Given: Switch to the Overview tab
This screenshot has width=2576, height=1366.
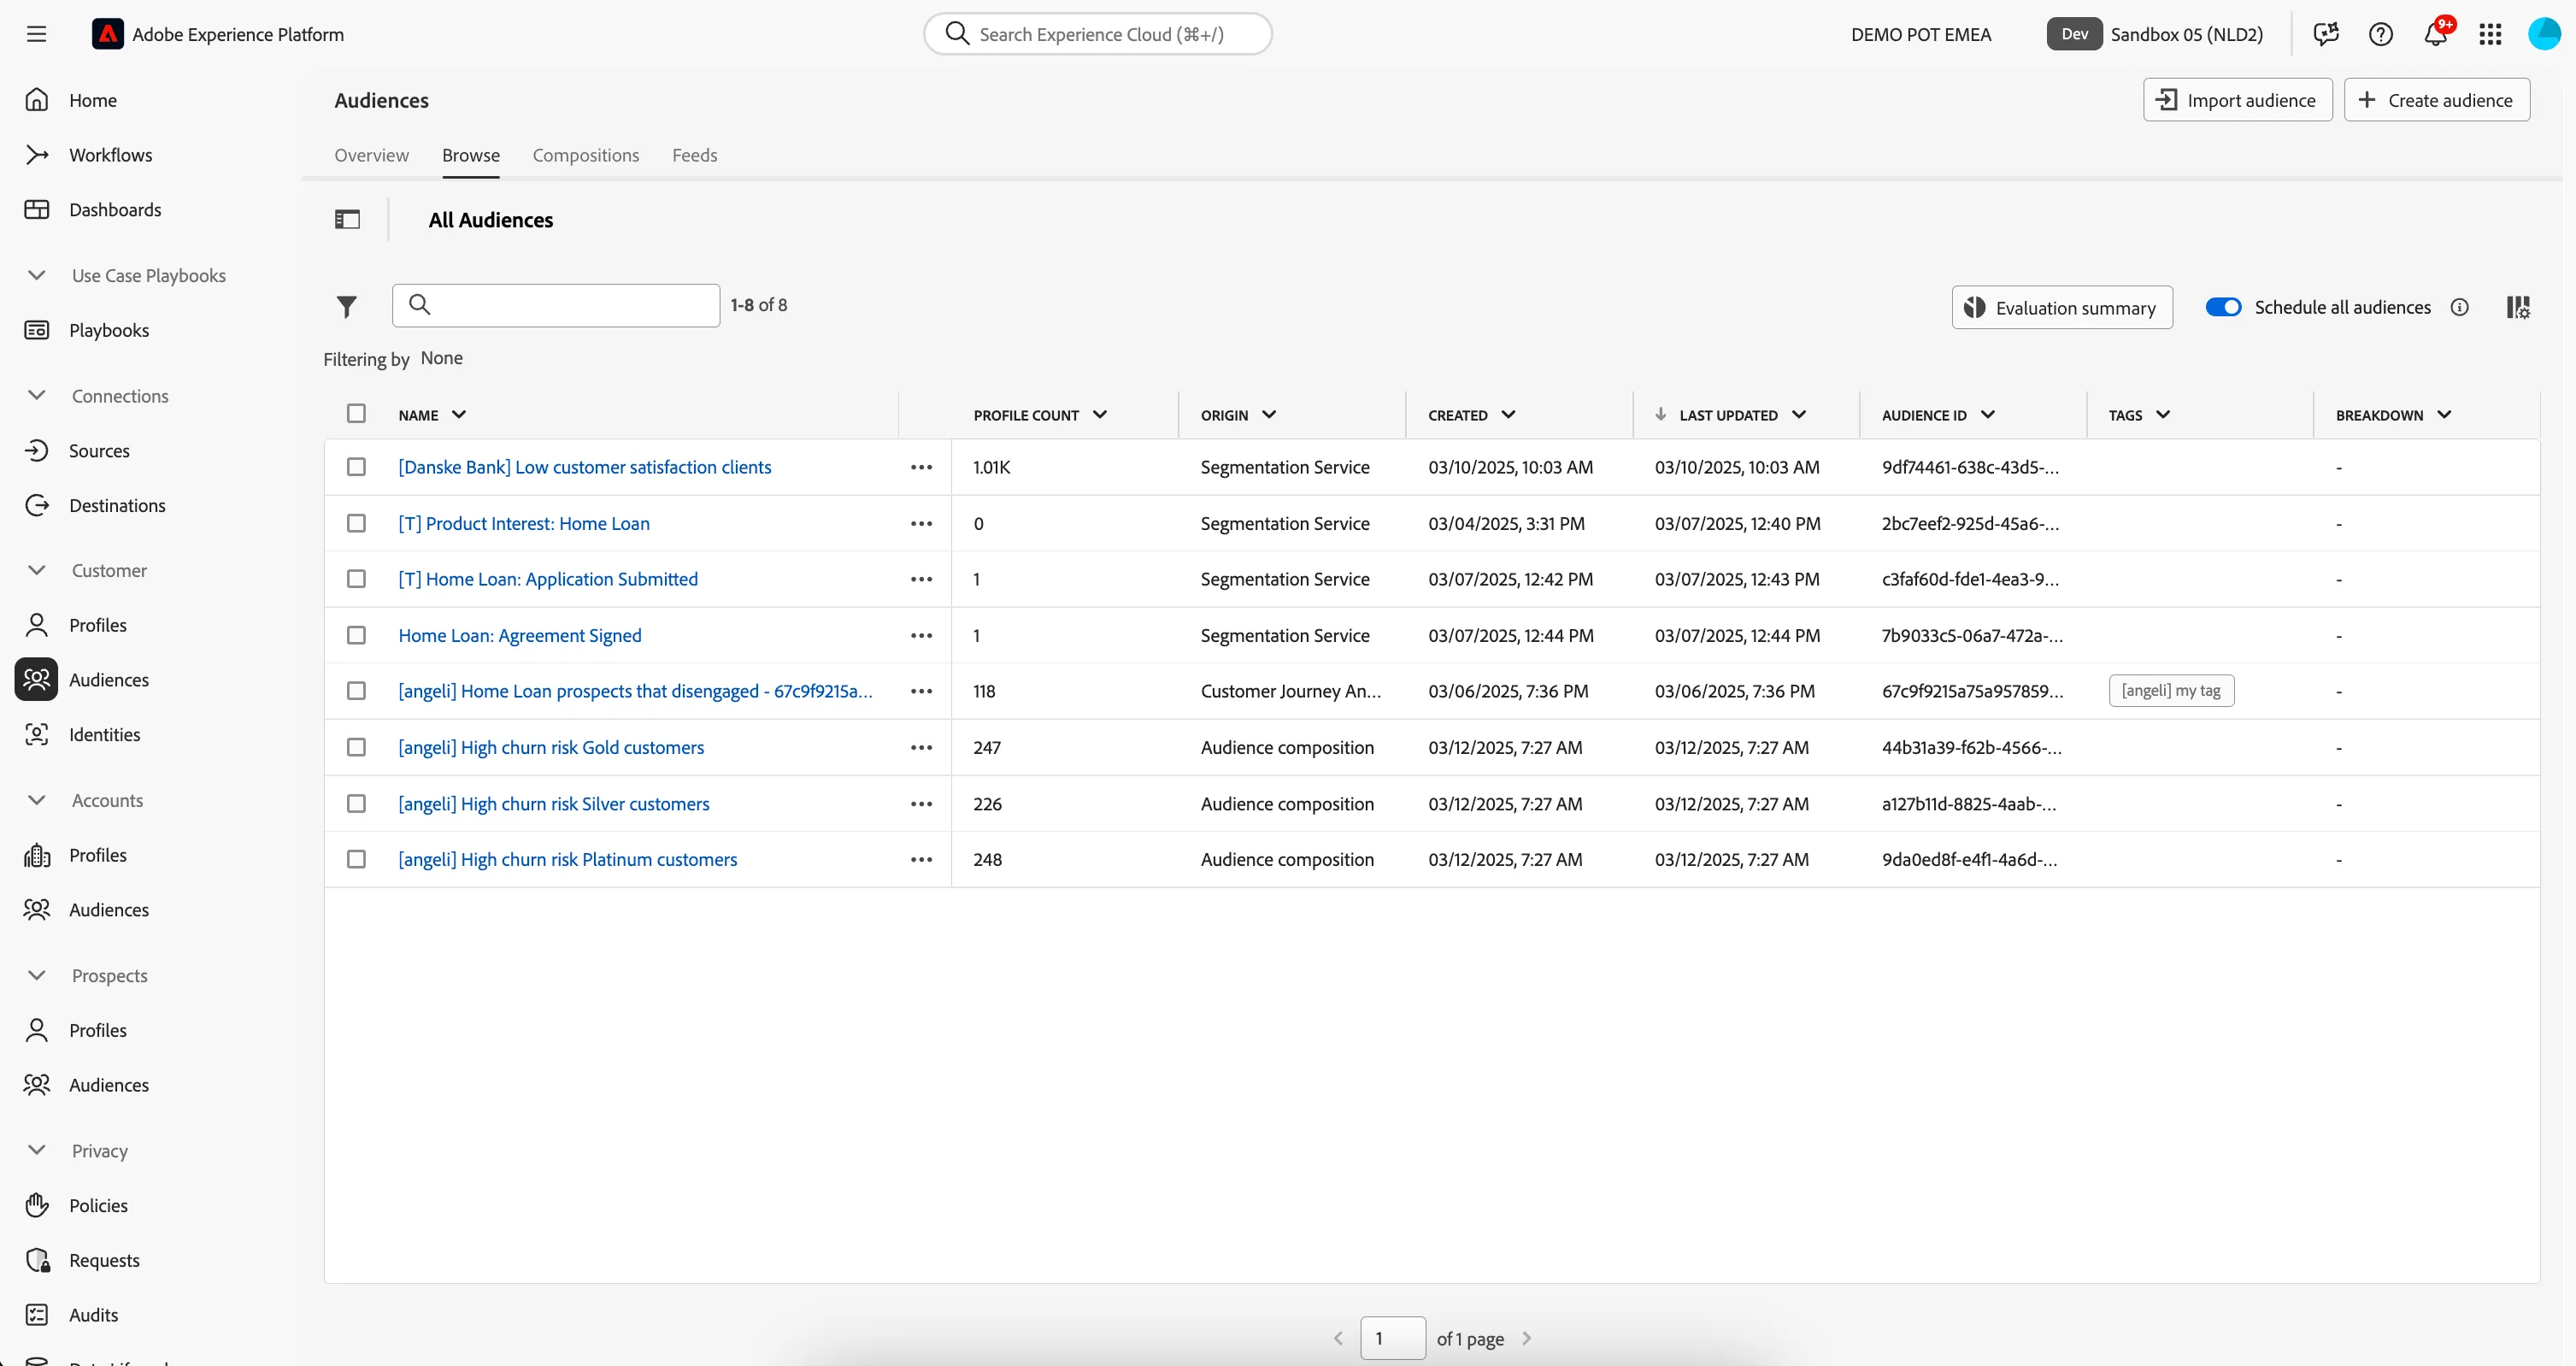Looking at the screenshot, I should [x=371, y=155].
